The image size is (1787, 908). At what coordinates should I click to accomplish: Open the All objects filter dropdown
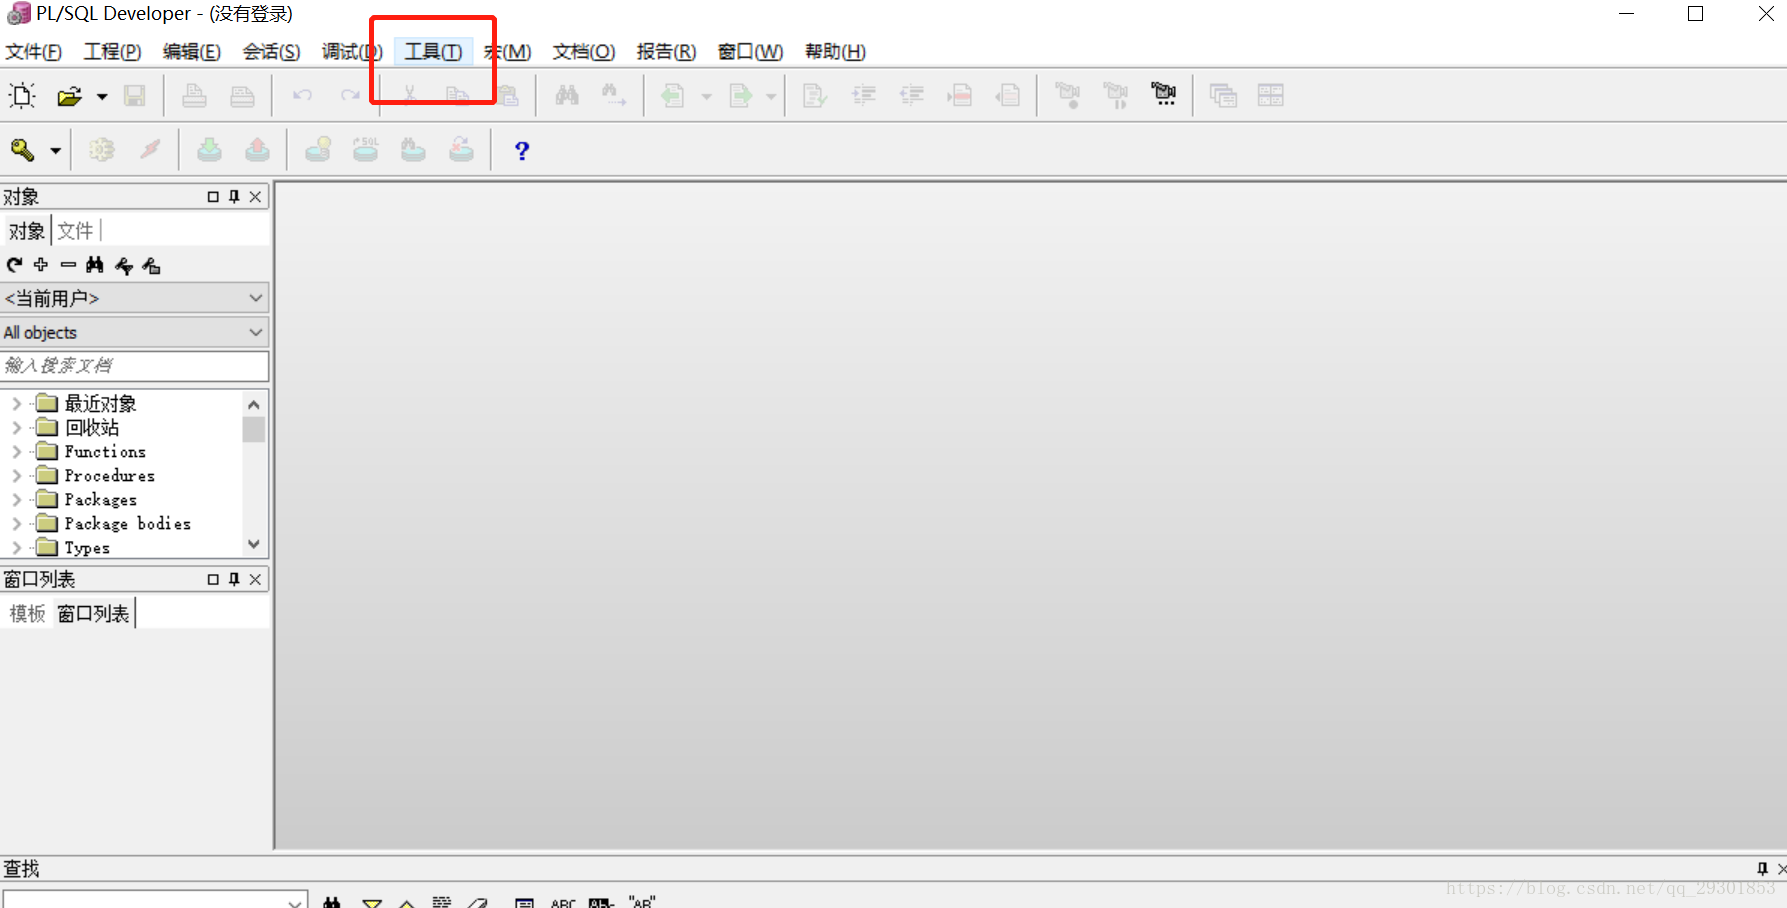pos(135,332)
